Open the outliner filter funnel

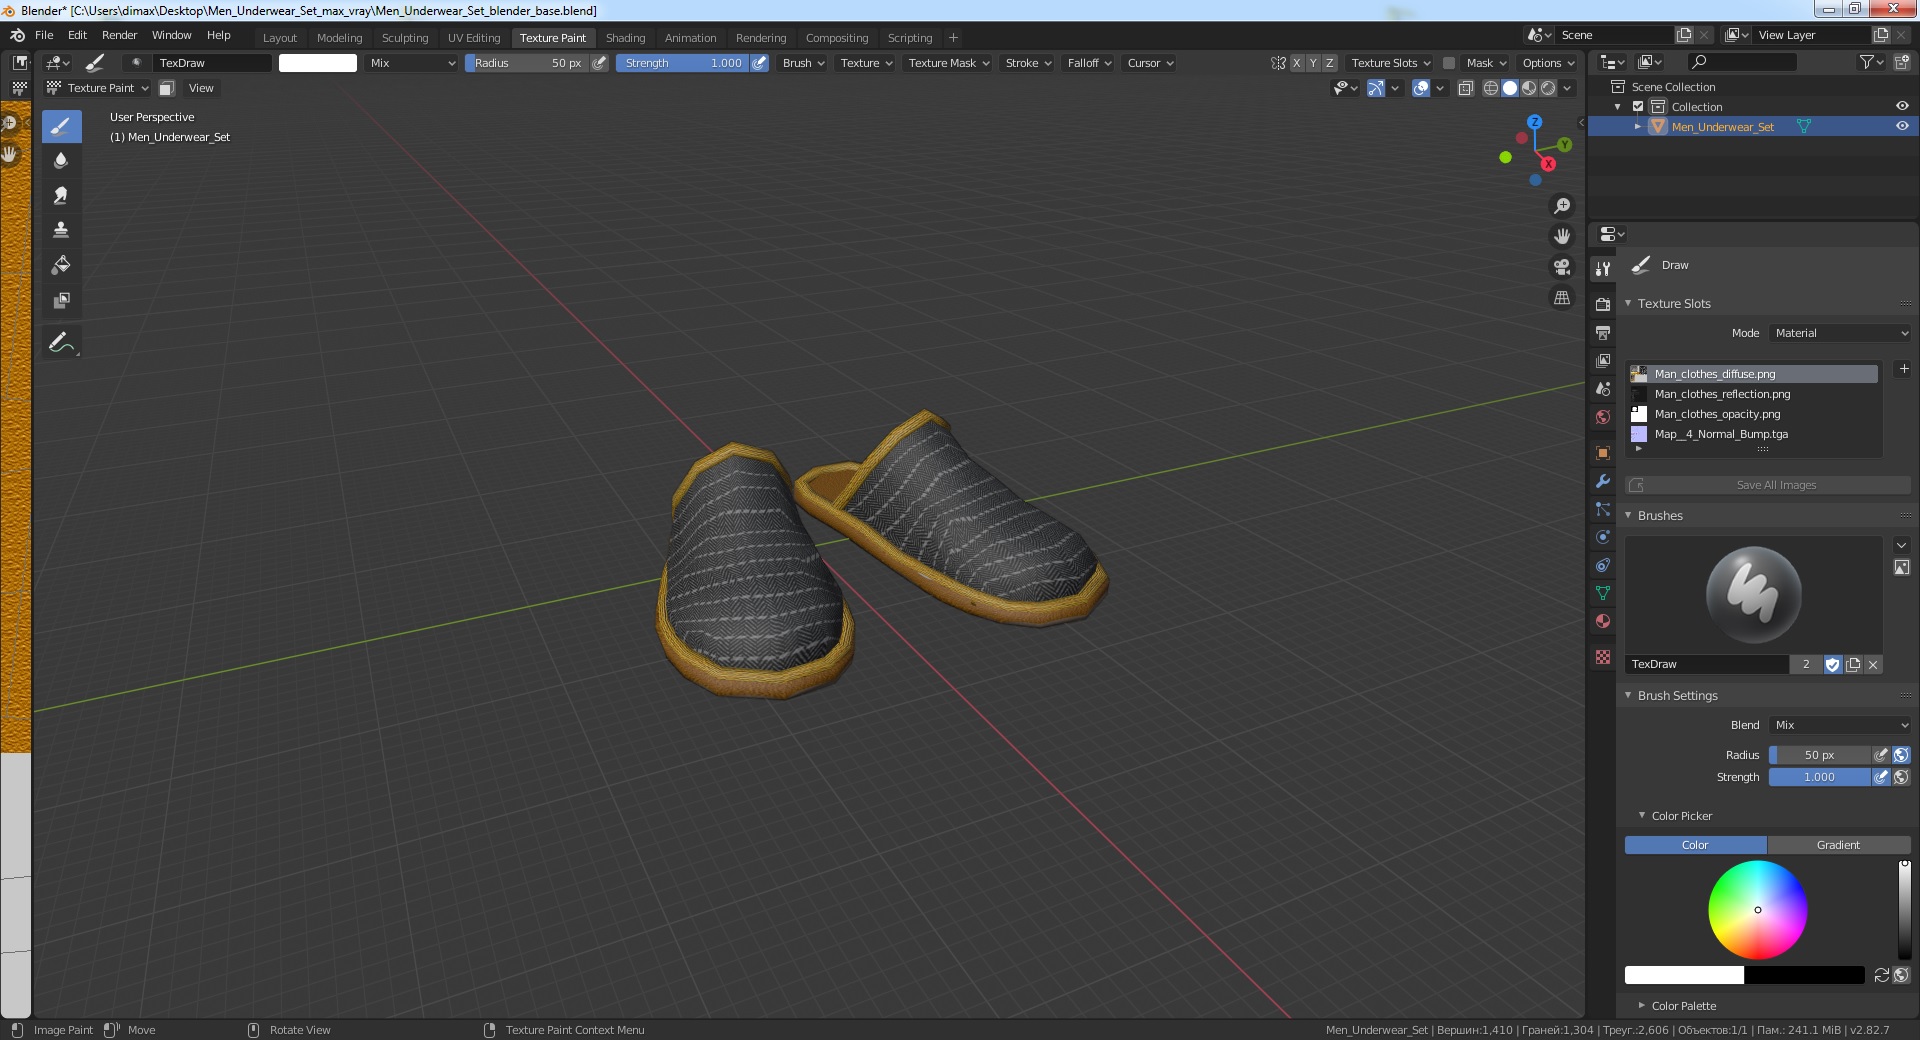pos(1871,62)
